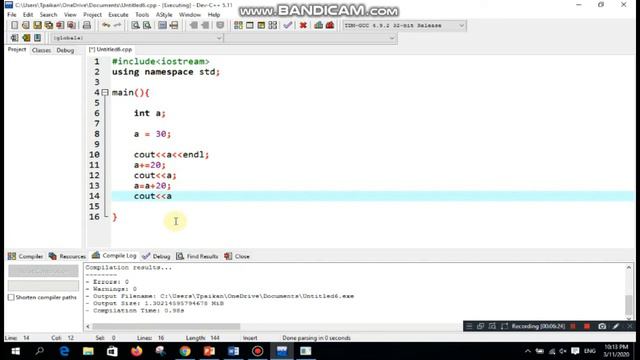
Task: Show hidden system tray icons
Action: 528,351
